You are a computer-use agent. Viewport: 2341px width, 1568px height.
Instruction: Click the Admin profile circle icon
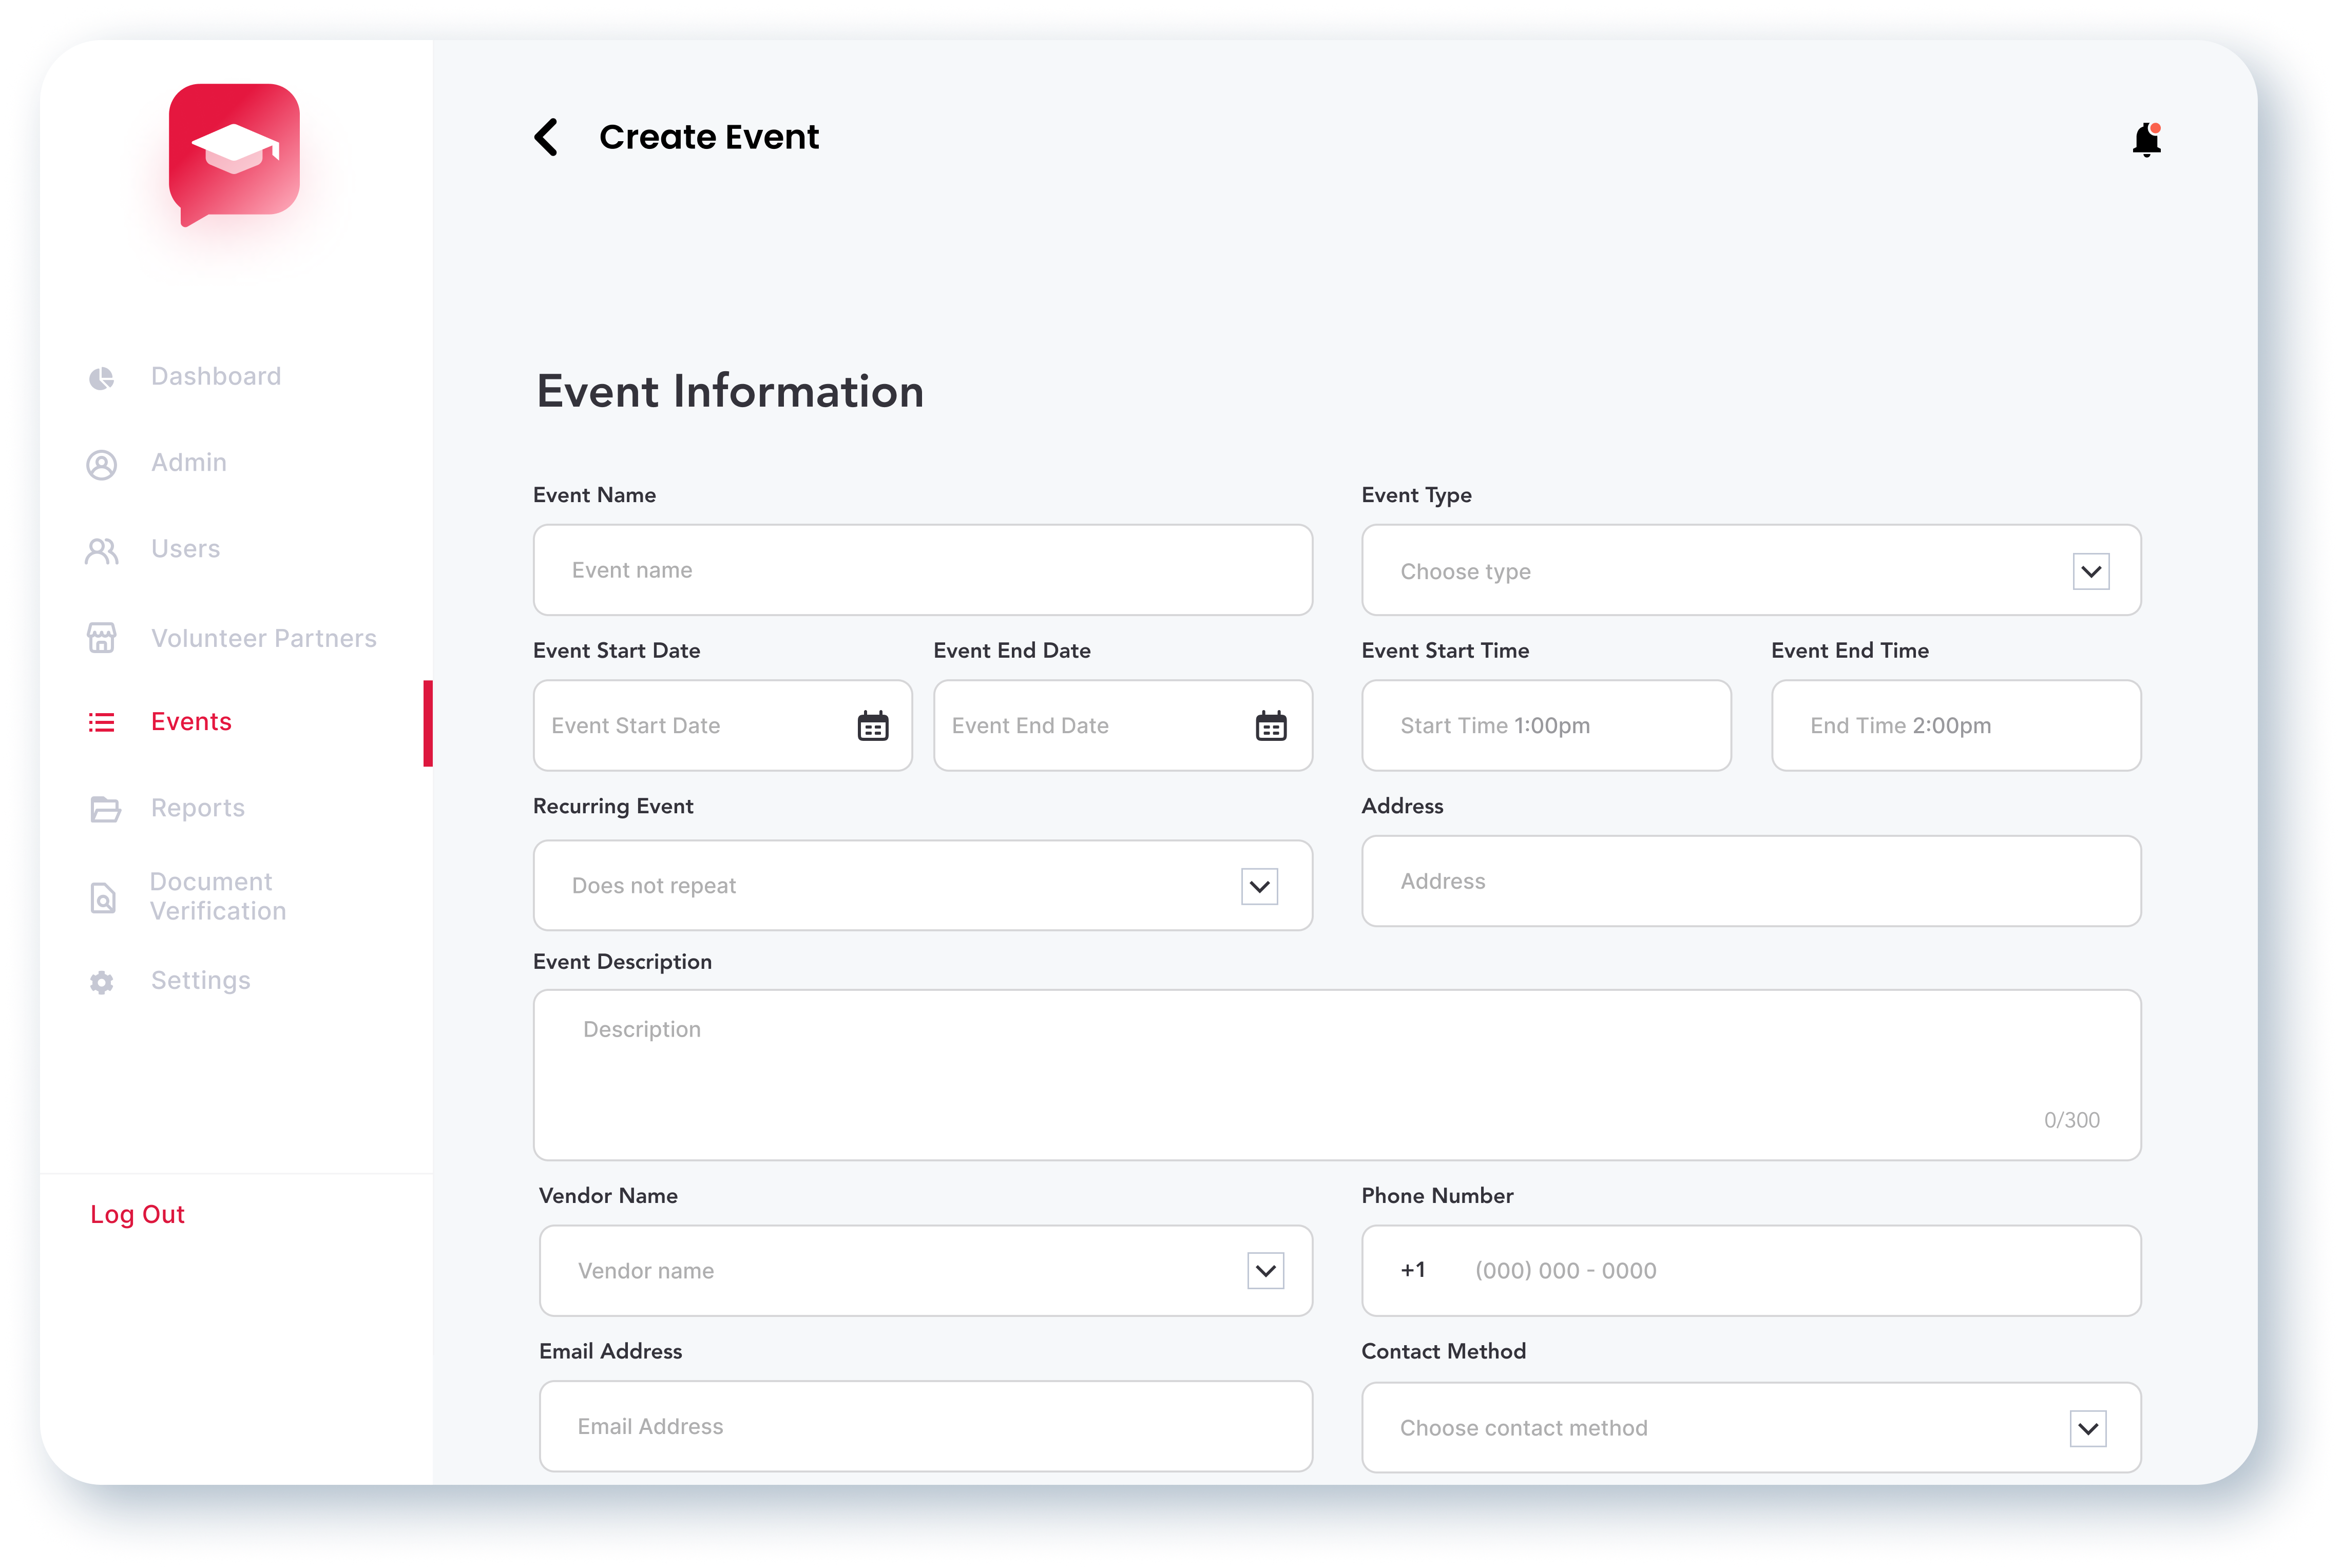coord(101,465)
